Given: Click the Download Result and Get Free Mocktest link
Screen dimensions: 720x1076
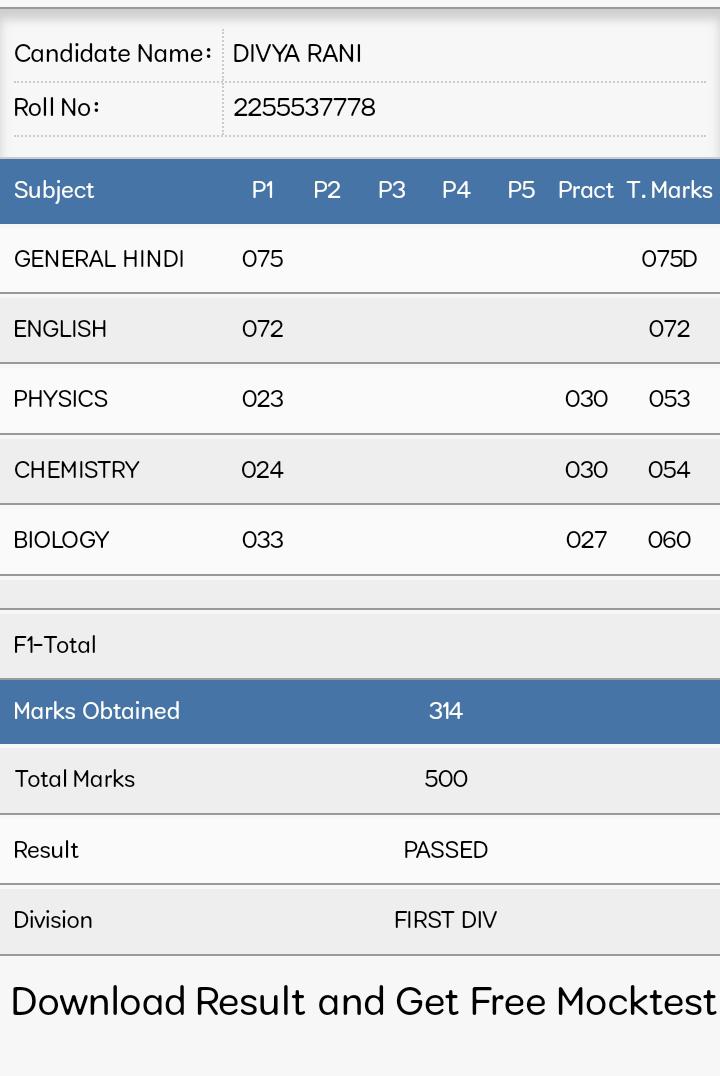Looking at the screenshot, I should point(364,1001).
